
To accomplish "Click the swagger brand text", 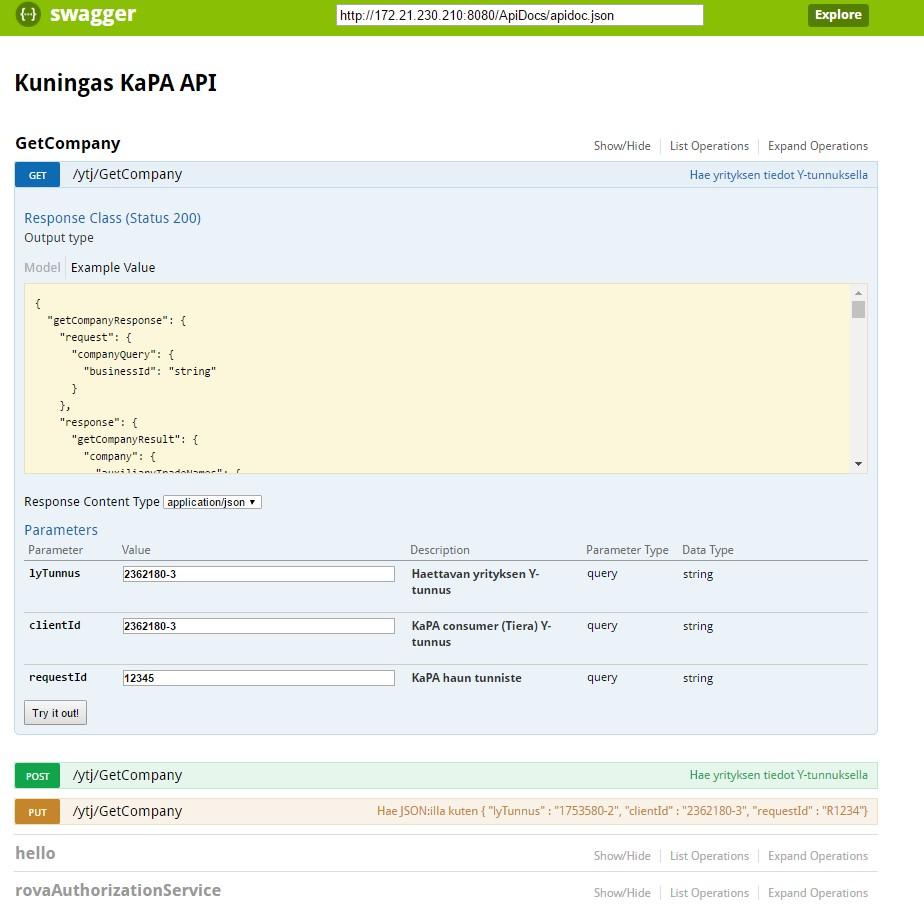I will 93,14.
